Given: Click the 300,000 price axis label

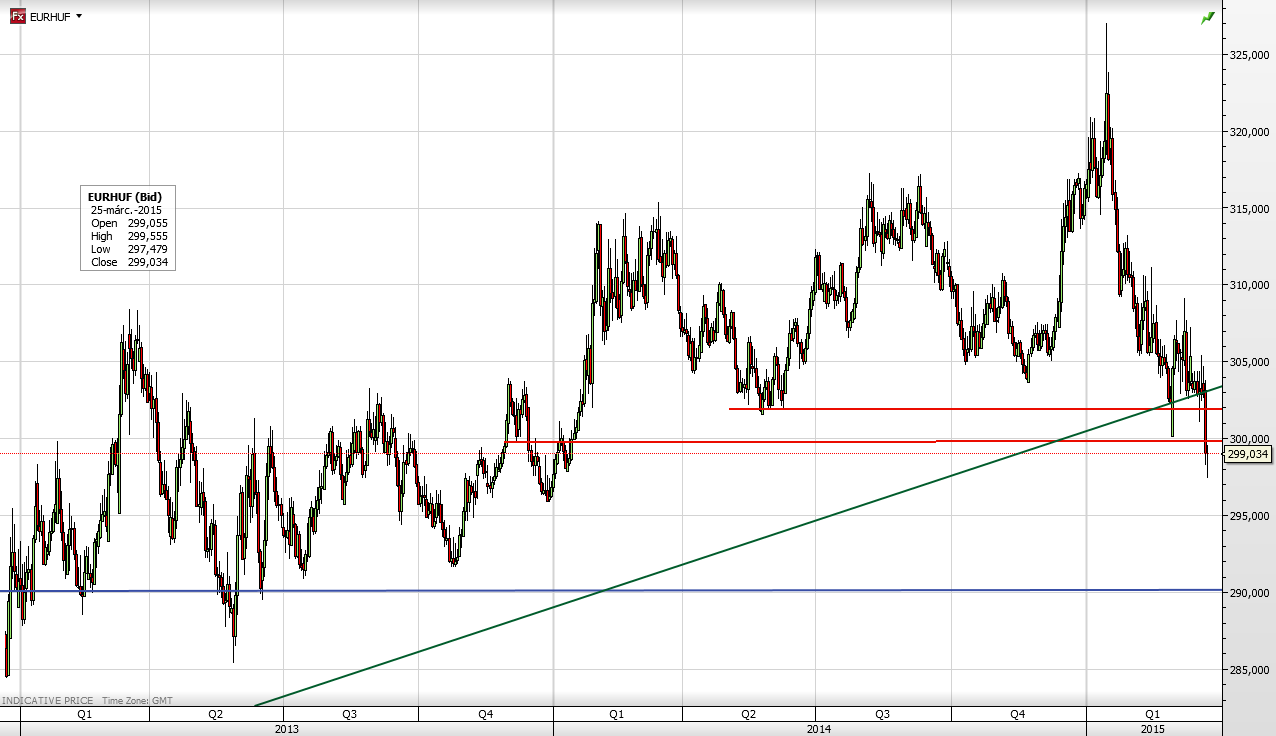Looking at the screenshot, I should (1250, 439).
